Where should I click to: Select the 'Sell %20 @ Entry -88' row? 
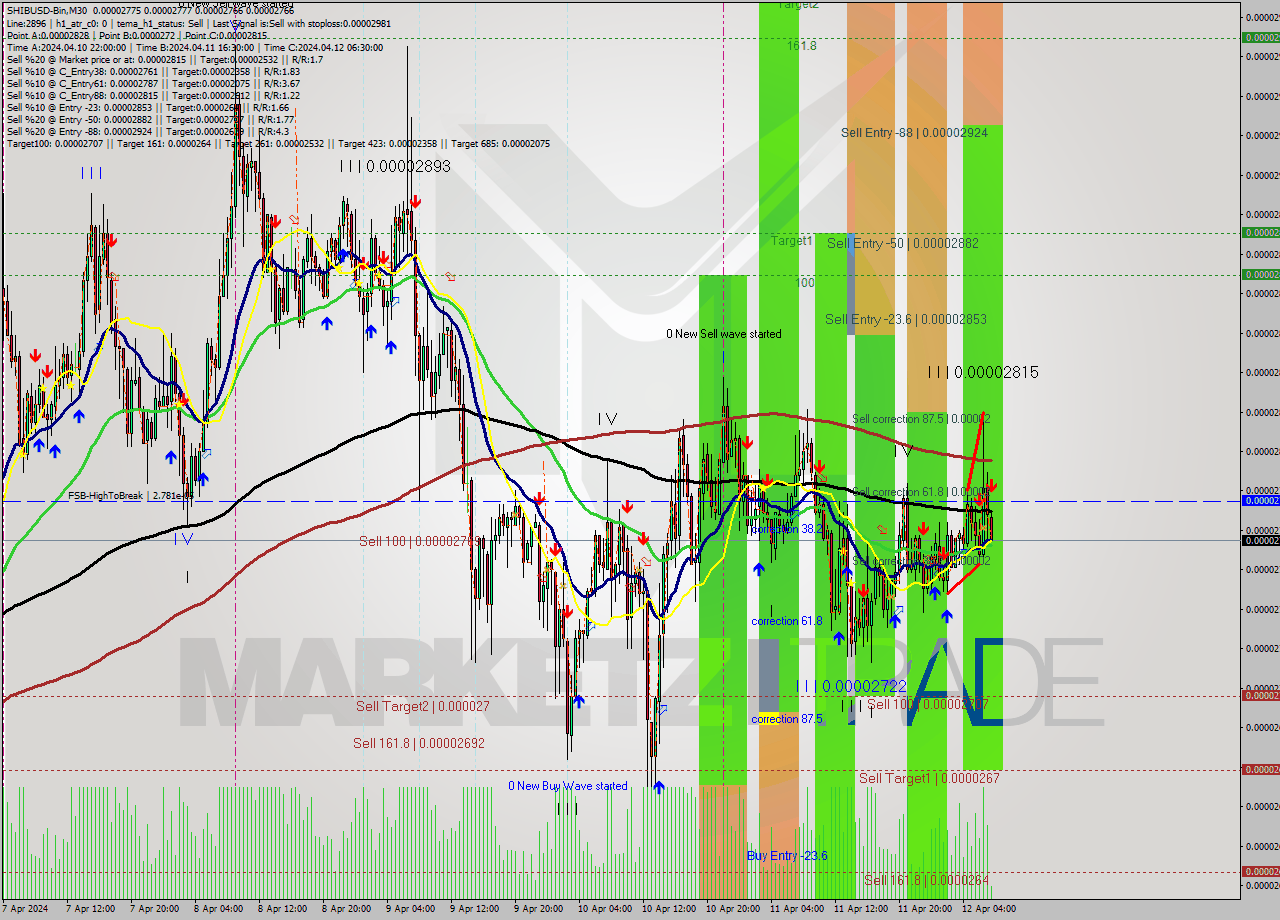point(147,131)
